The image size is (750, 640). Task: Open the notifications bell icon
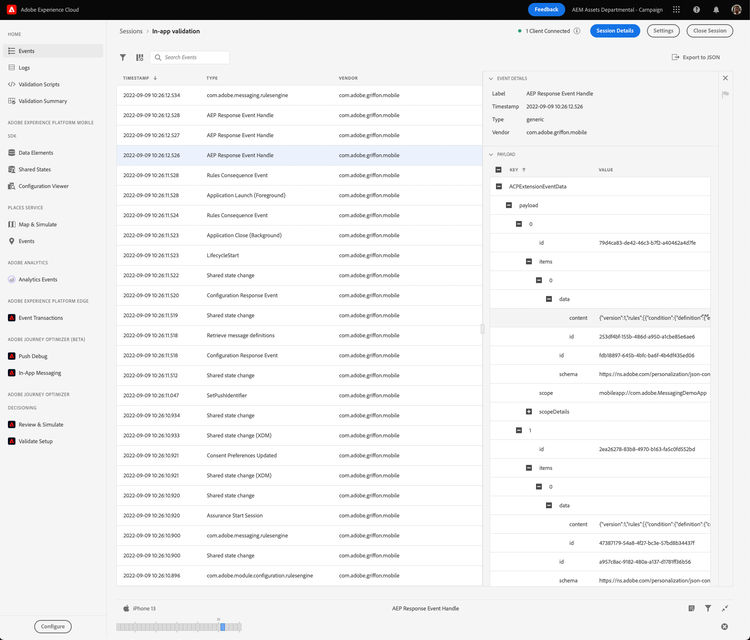point(716,10)
